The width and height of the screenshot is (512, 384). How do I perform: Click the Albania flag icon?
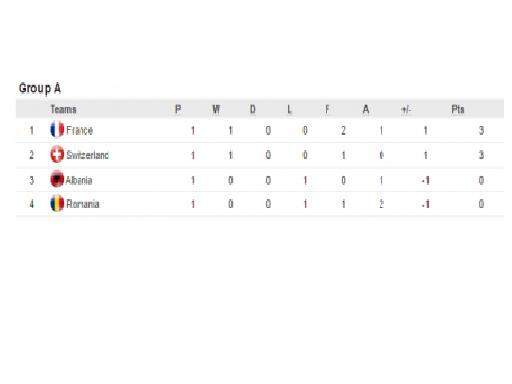click(57, 179)
